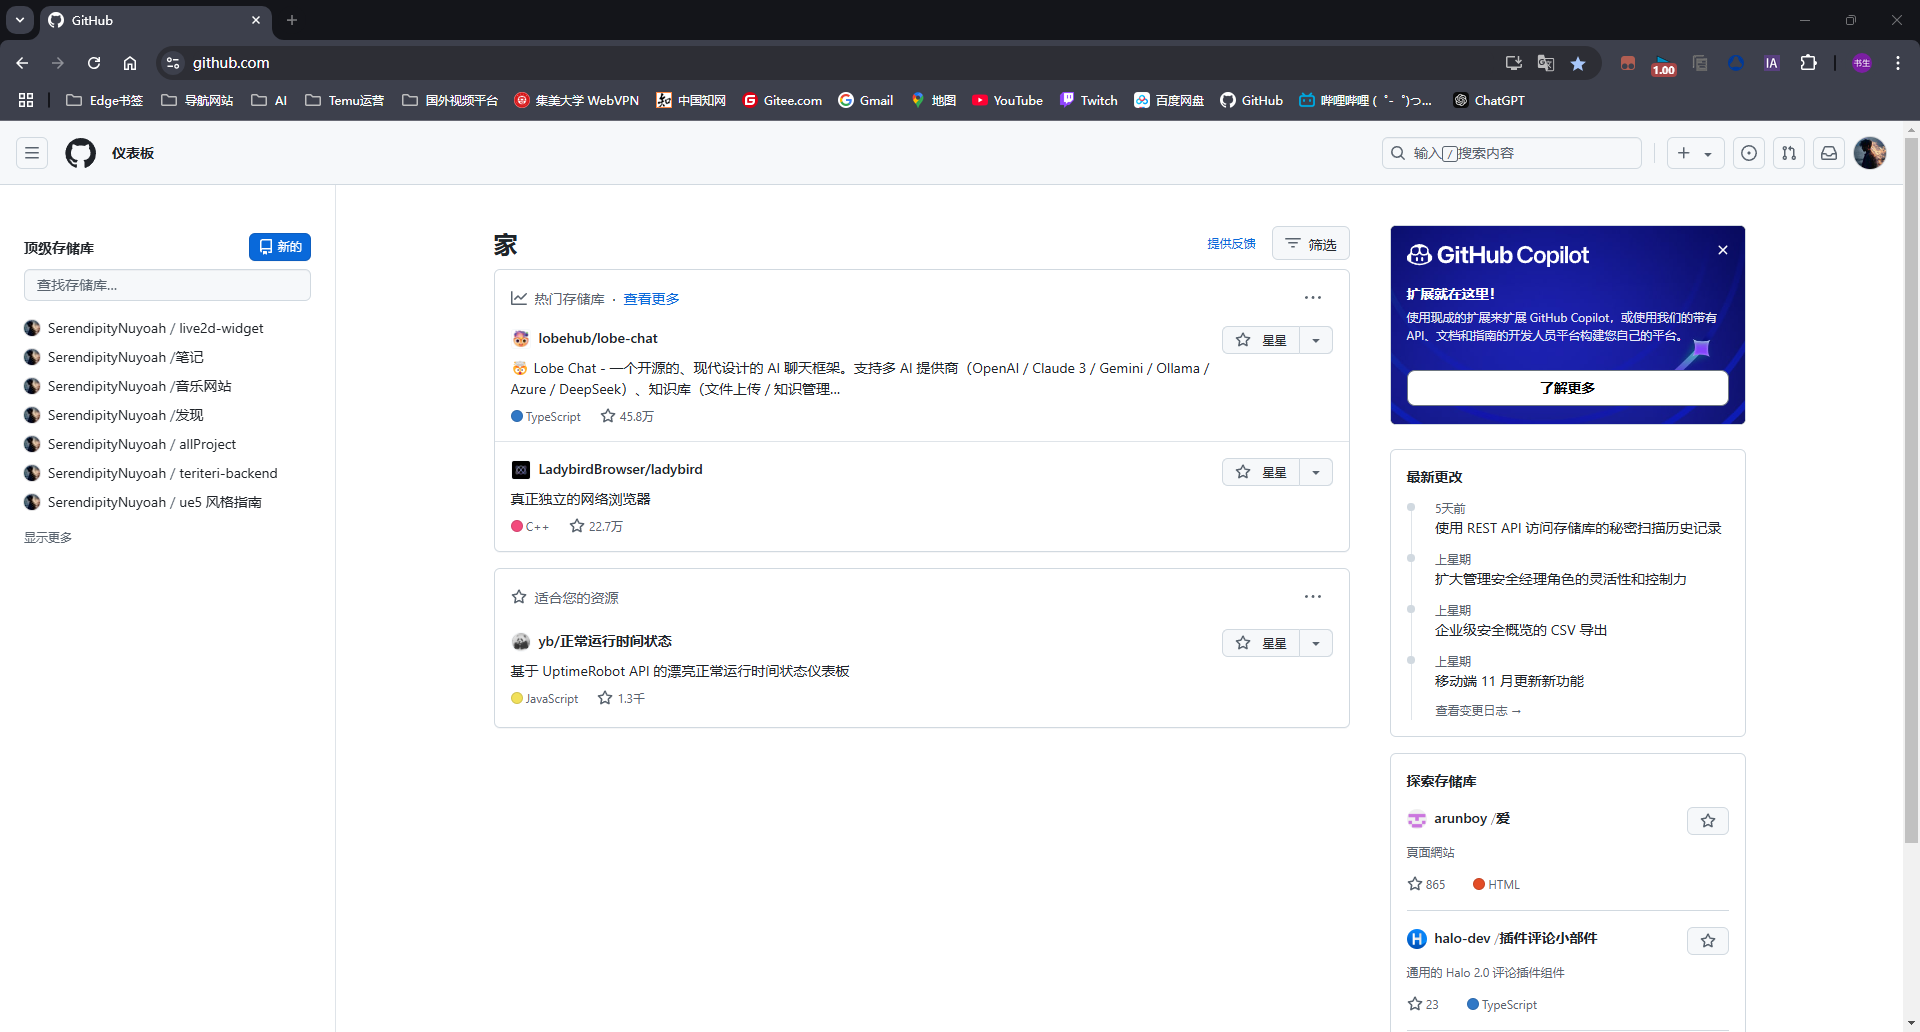Viewport: 1920px width, 1032px height.
Task: Open the 查看更多 trending repositories link
Action: coord(651,299)
